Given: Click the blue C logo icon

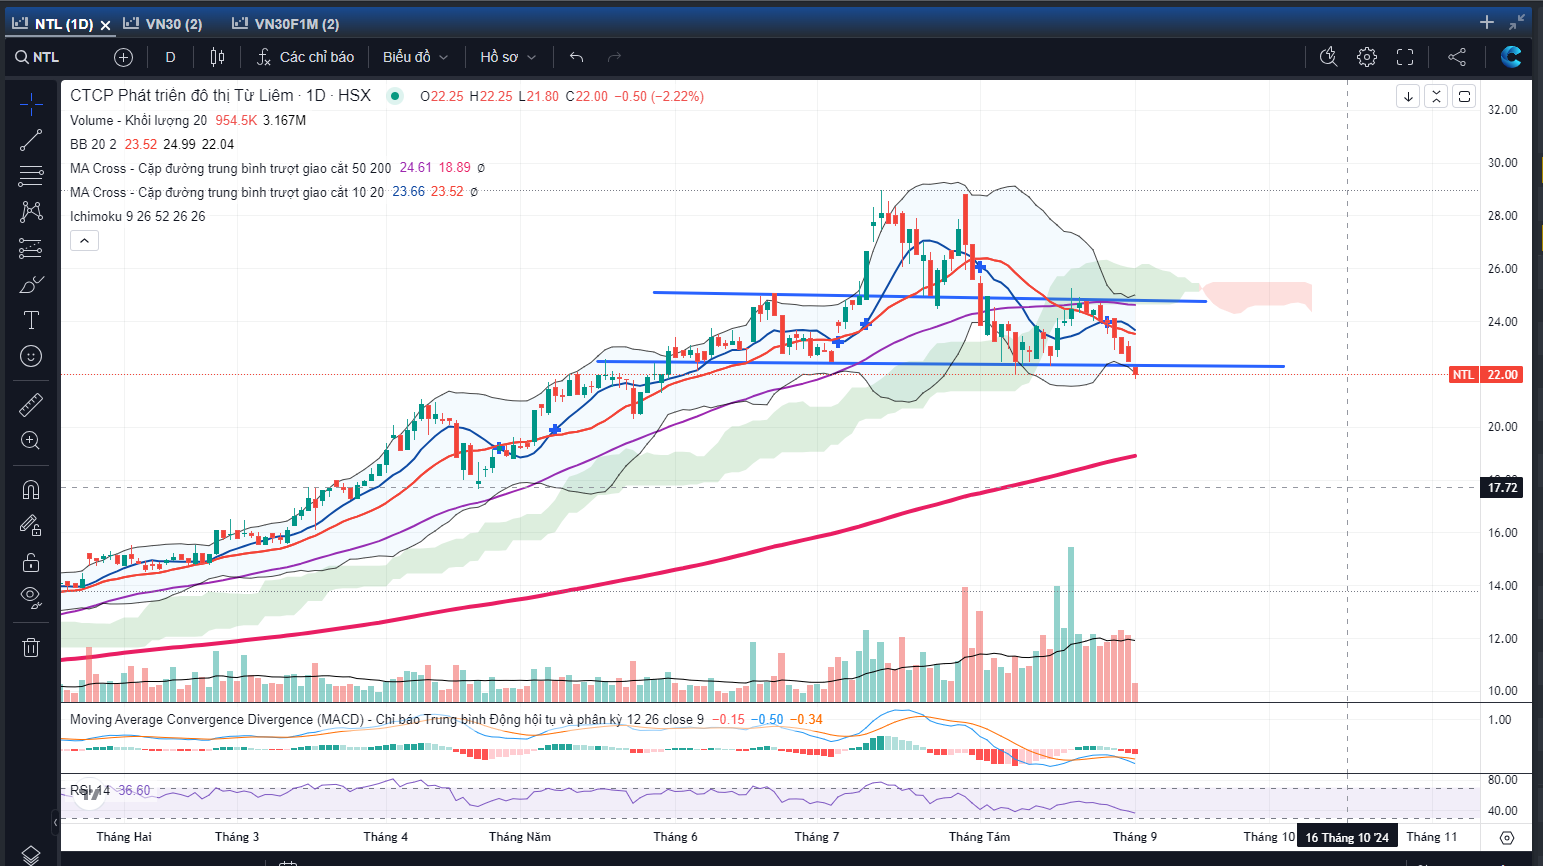Looking at the screenshot, I should click(1511, 57).
